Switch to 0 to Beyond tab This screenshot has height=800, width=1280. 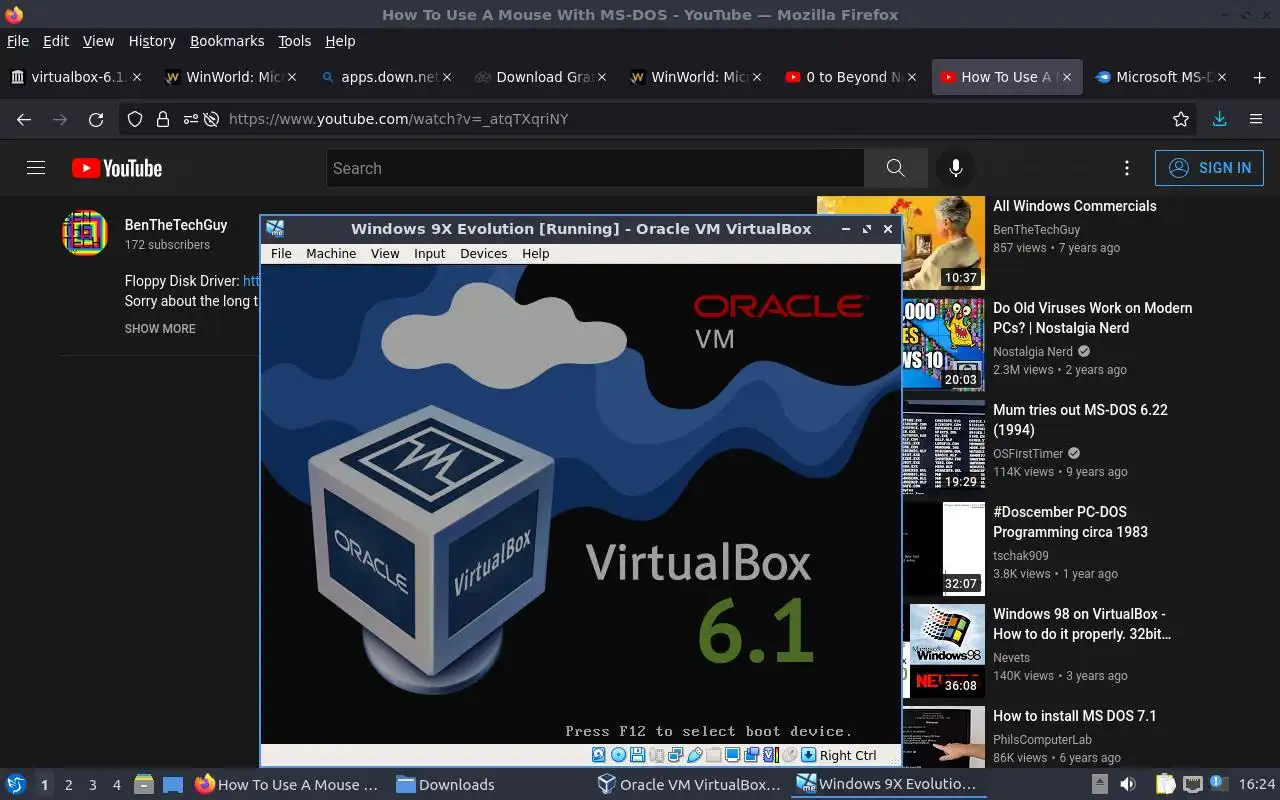click(850, 77)
